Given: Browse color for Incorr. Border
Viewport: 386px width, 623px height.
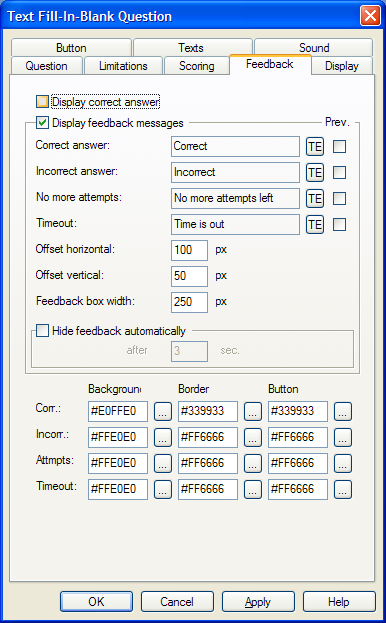Looking at the screenshot, I should 253,437.
